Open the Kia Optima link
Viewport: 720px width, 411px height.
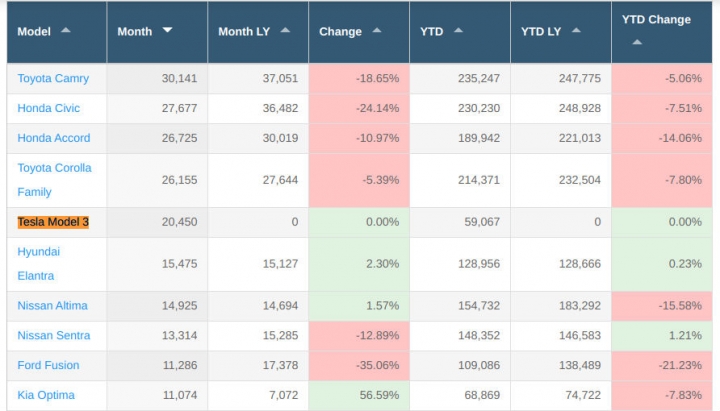46,395
